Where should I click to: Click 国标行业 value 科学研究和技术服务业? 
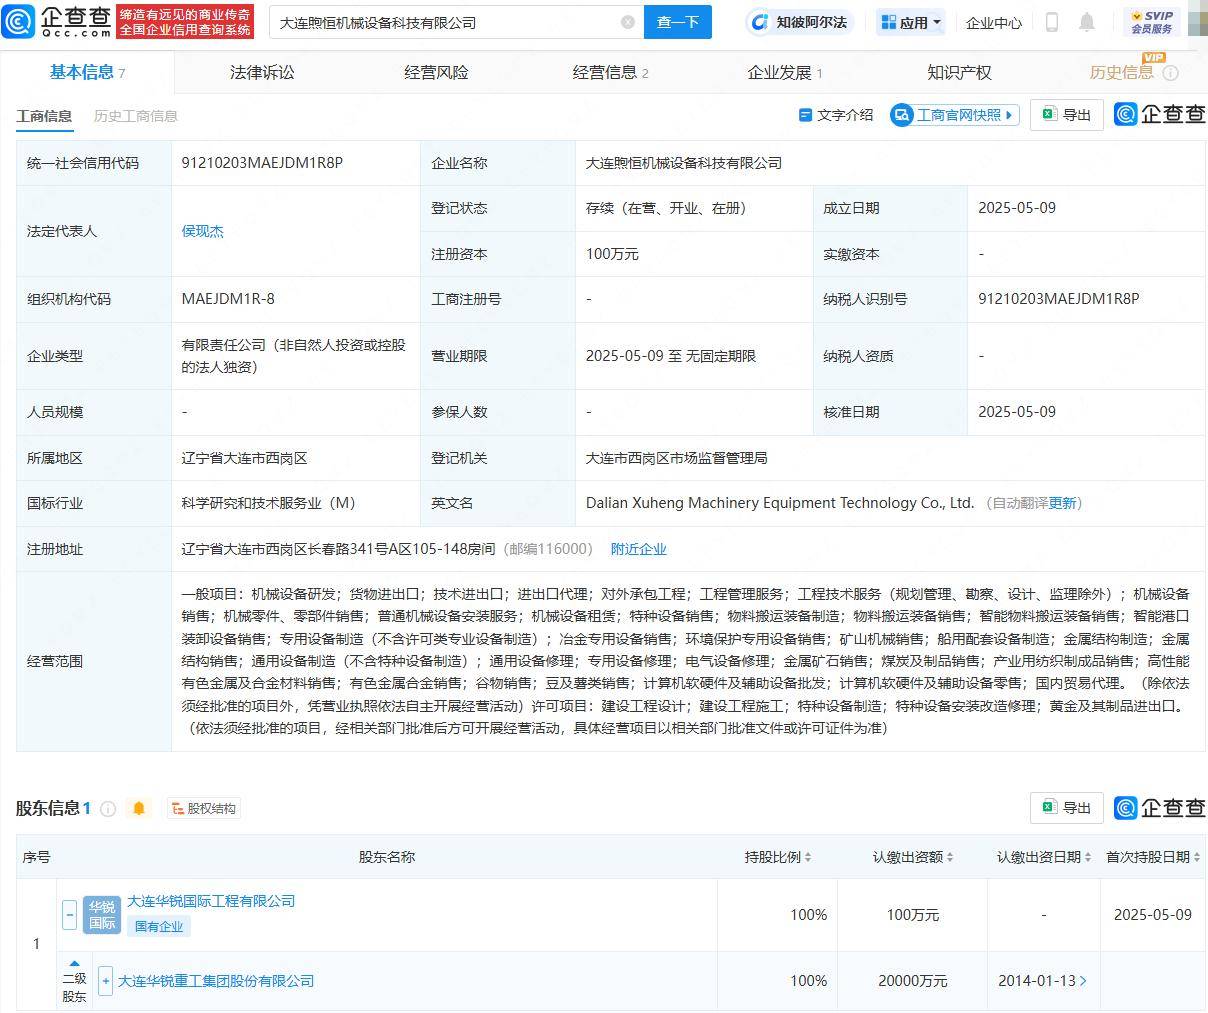268,503
